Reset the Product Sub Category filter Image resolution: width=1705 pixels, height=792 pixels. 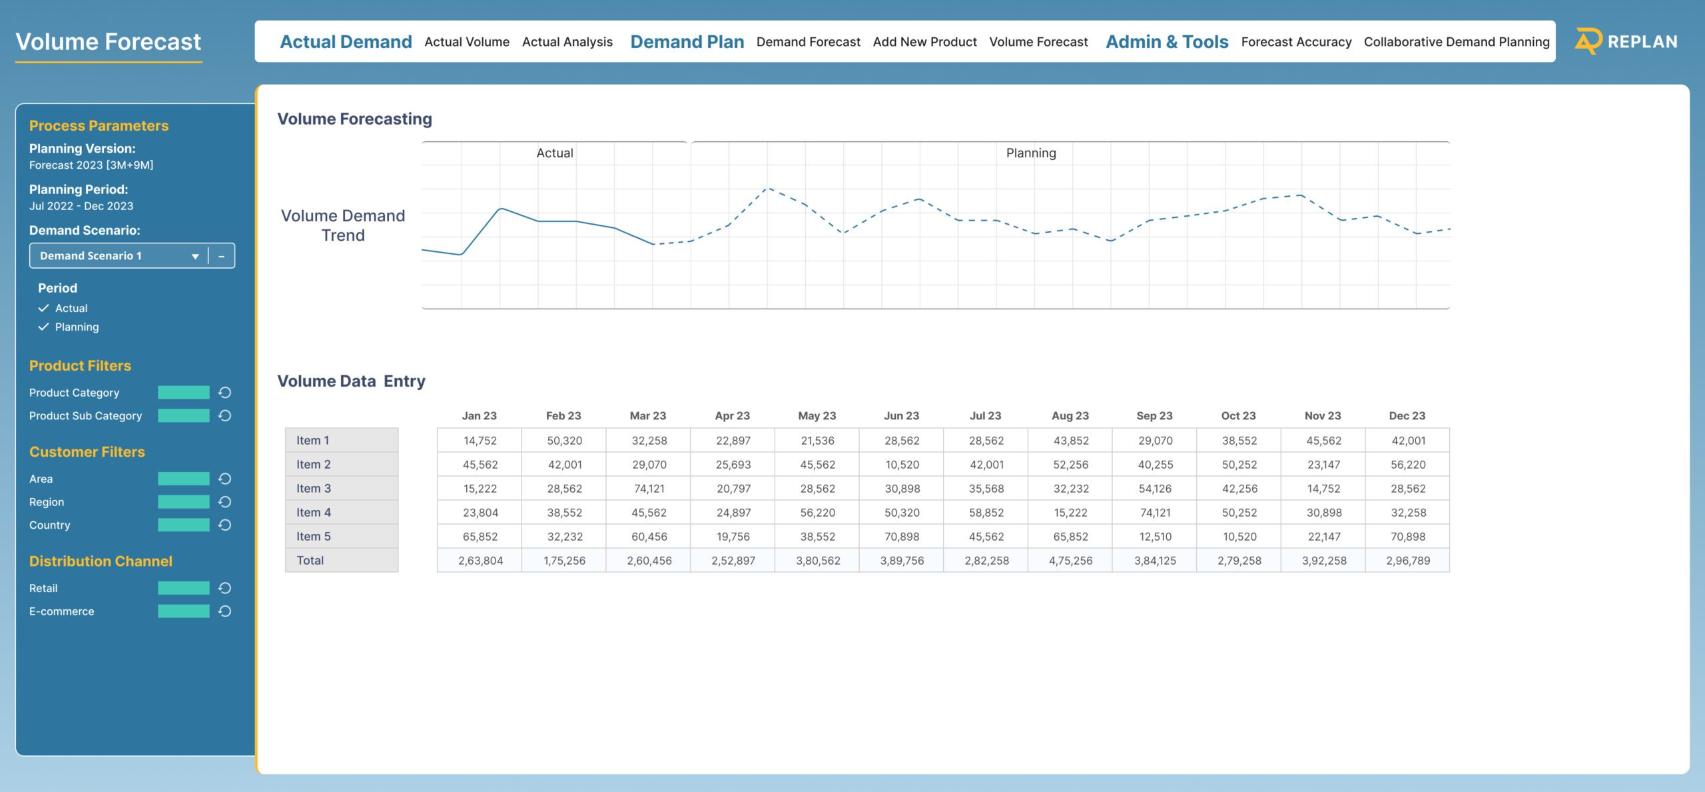(x=225, y=416)
